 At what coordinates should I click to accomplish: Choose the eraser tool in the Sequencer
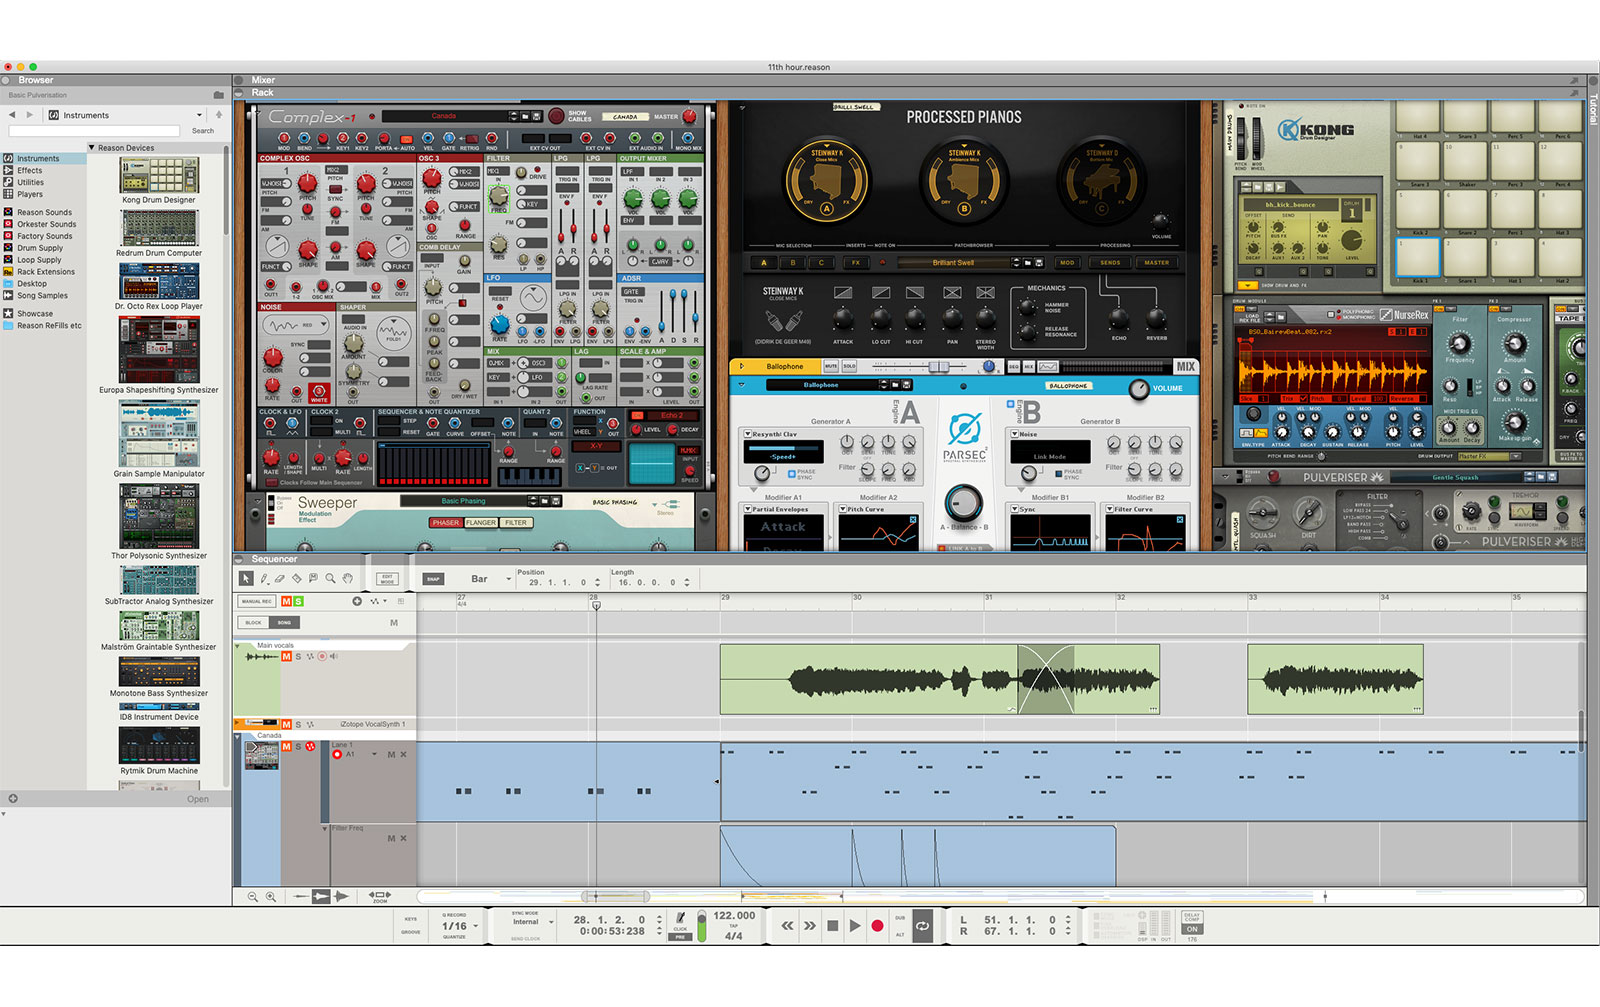[x=280, y=578]
